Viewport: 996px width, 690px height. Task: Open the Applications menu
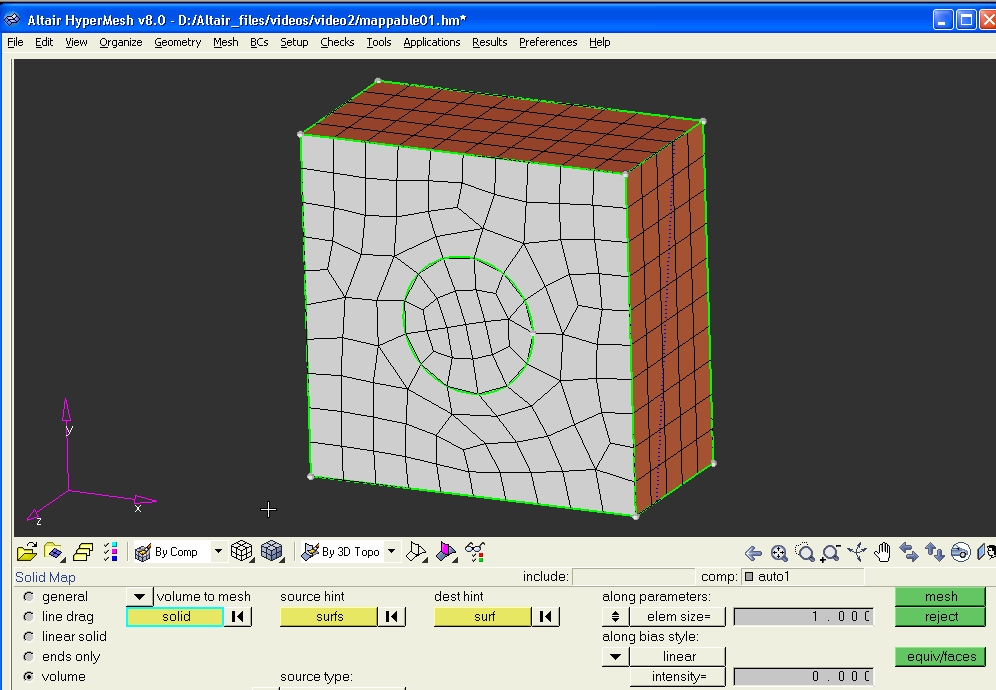432,42
